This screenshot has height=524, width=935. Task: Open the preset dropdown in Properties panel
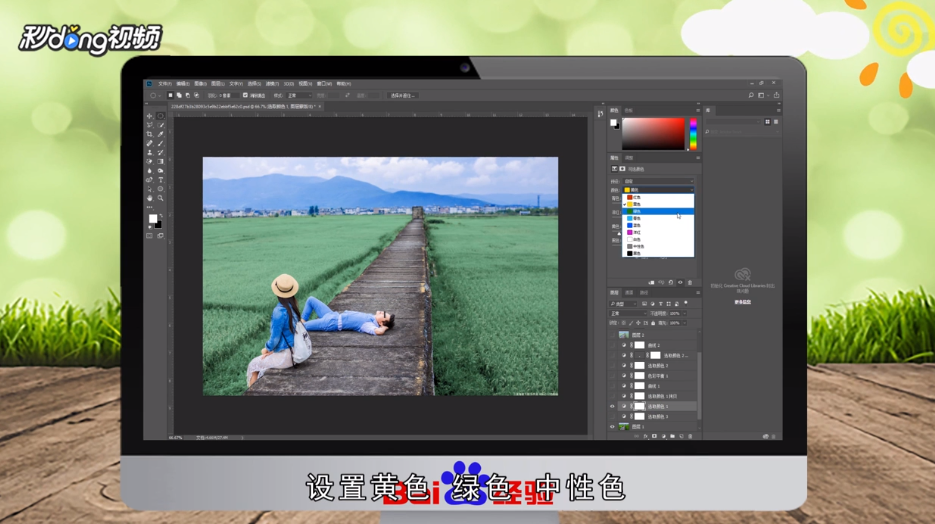click(x=658, y=181)
